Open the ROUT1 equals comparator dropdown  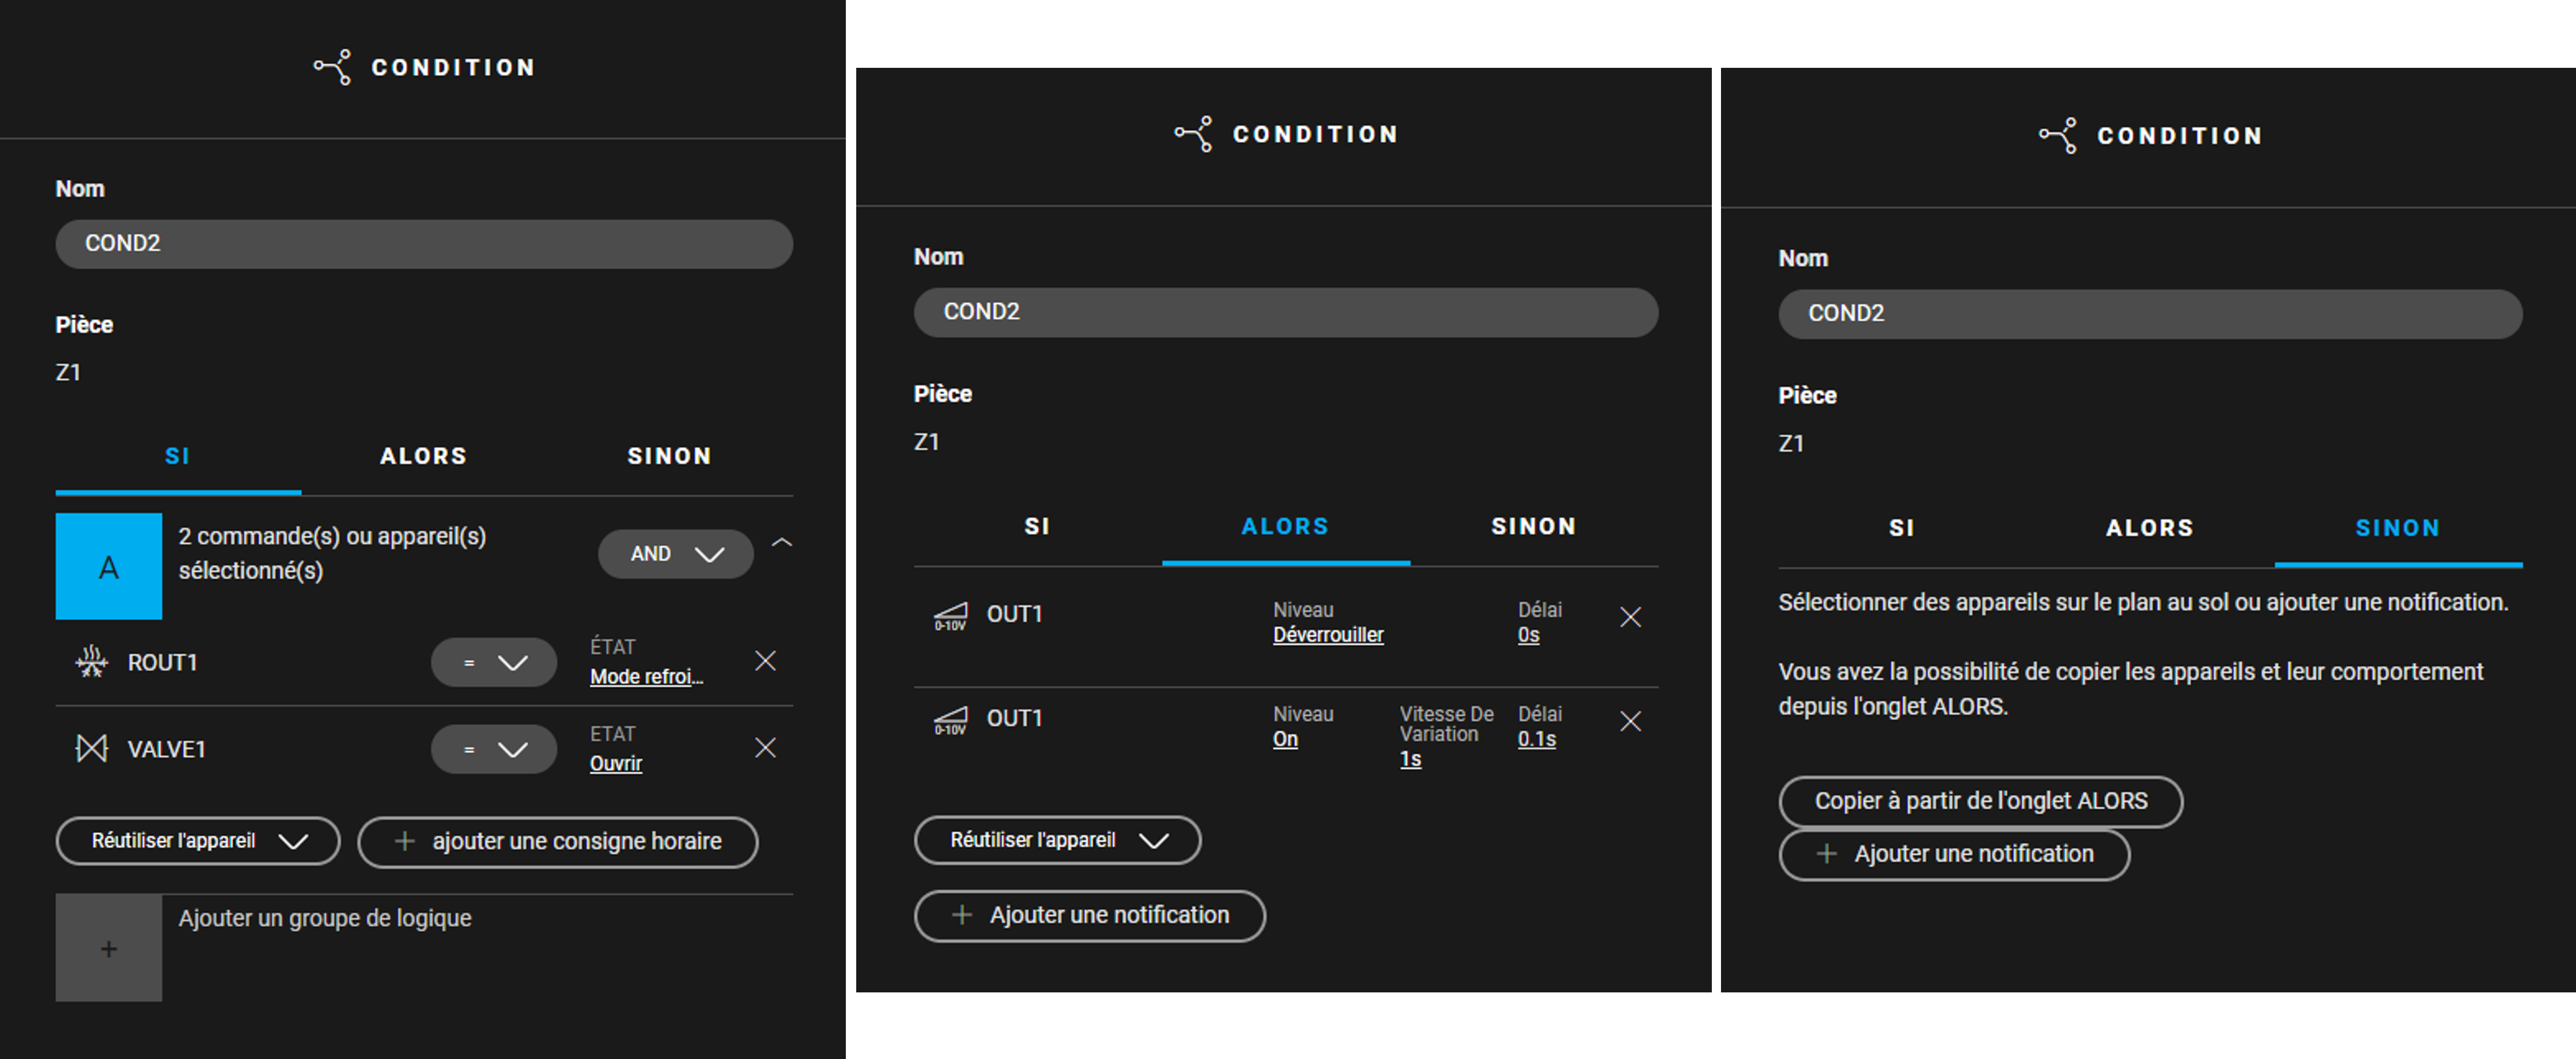pos(494,662)
